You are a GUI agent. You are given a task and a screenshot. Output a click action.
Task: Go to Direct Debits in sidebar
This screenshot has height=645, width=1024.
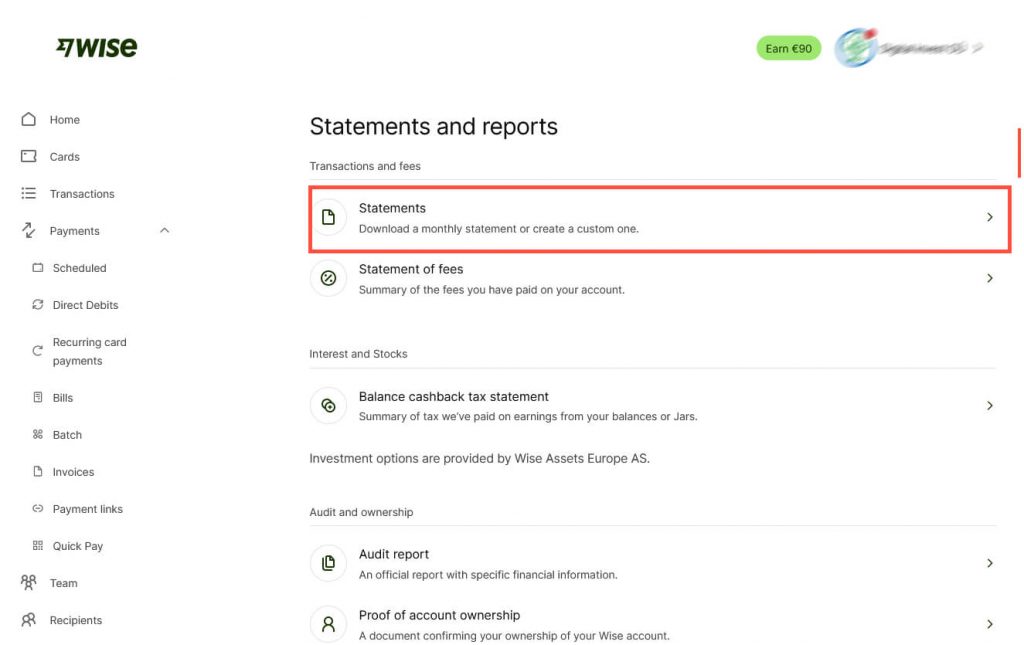pyautogui.click(x=85, y=305)
